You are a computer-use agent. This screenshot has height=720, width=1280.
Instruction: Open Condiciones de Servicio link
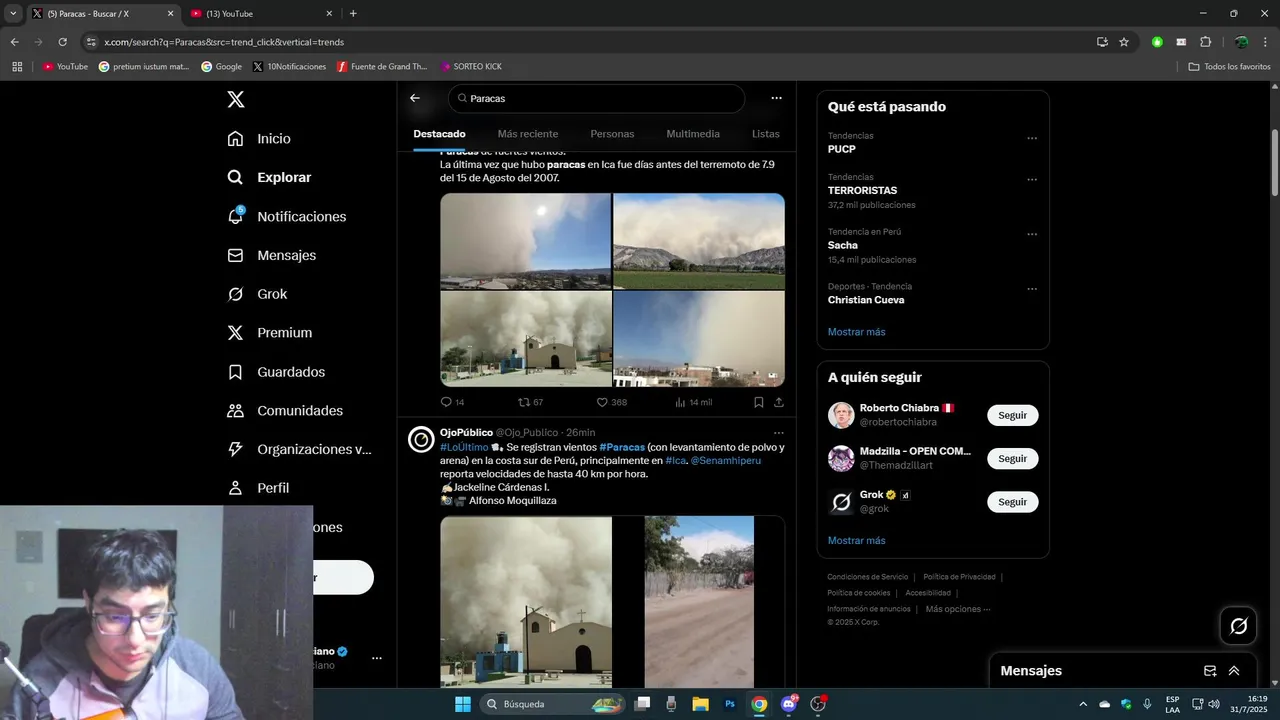tap(868, 577)
